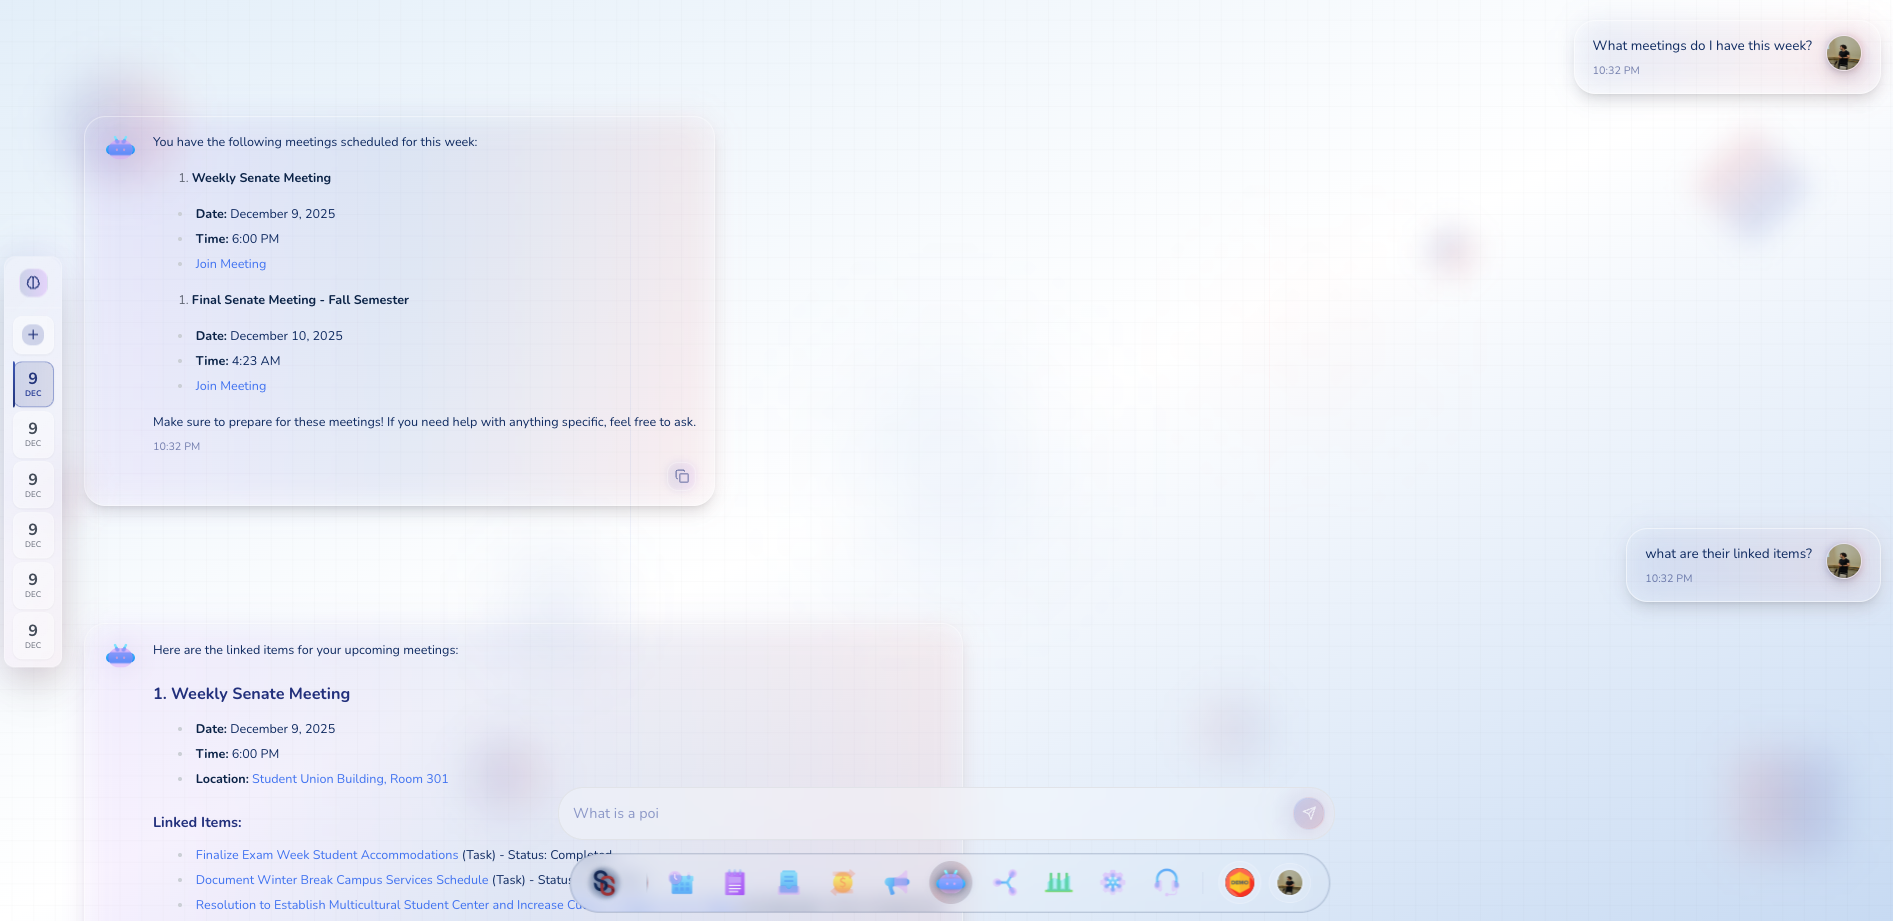Open the headphones support icon
Viewport: 1893px width, 921px height.
[x=1166, y=883]
